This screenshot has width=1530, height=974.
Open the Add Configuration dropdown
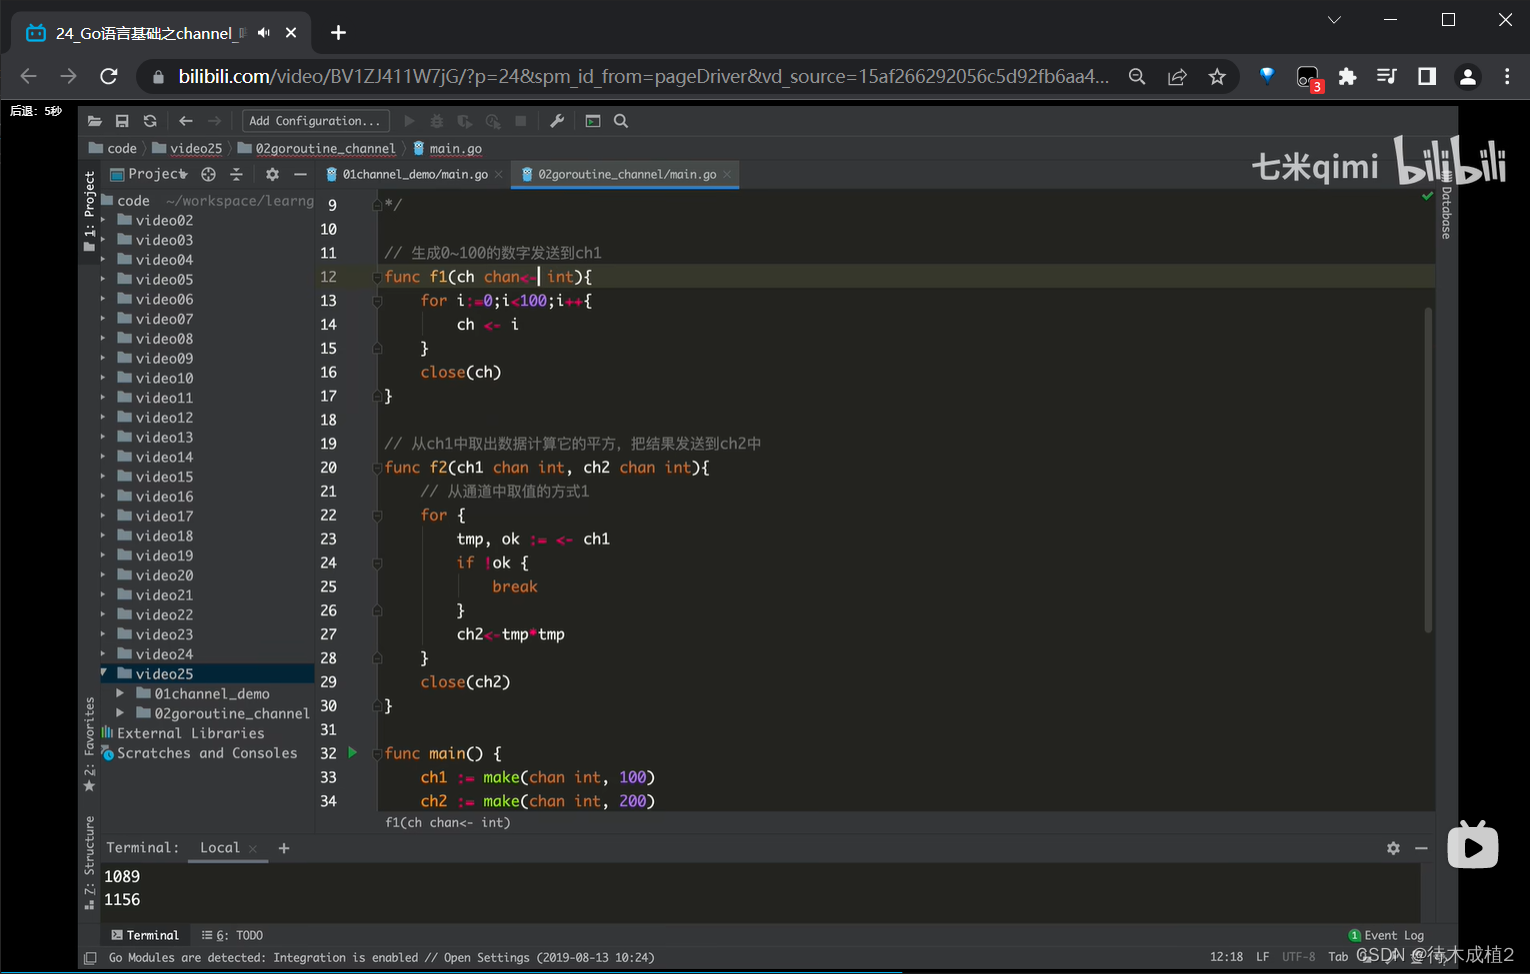click(315, 121)
